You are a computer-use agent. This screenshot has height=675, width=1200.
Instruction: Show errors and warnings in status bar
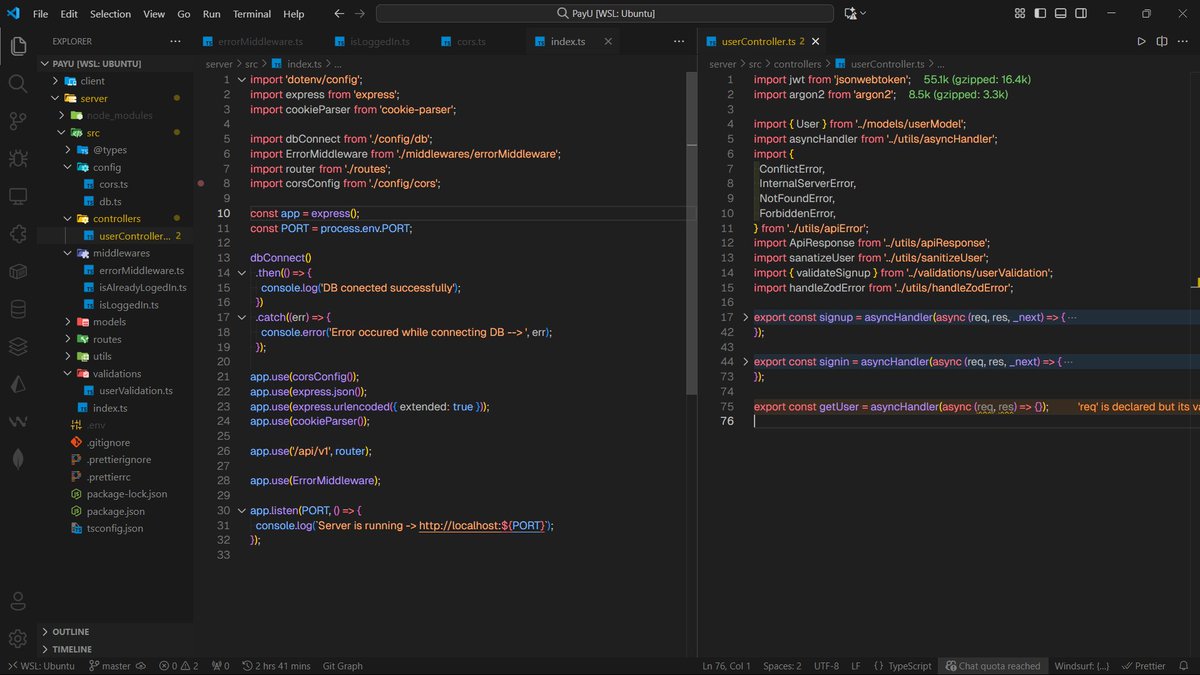coord(178,666)
